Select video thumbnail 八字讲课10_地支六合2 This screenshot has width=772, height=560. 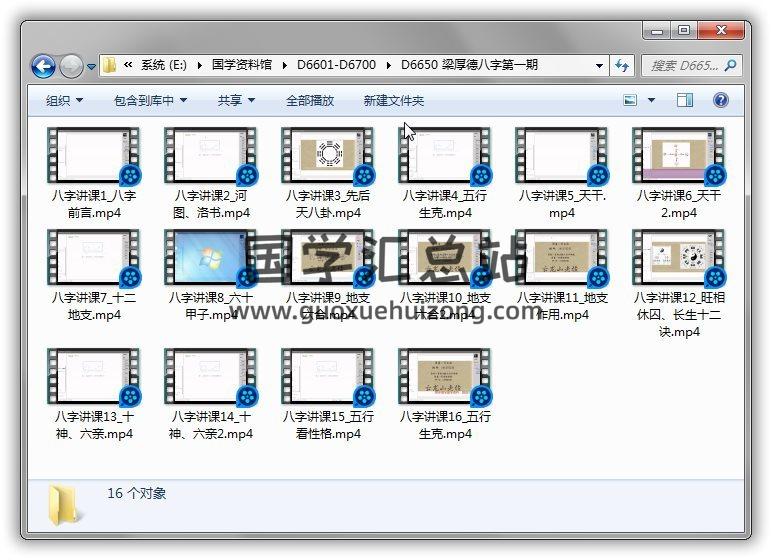click(445, 258)
